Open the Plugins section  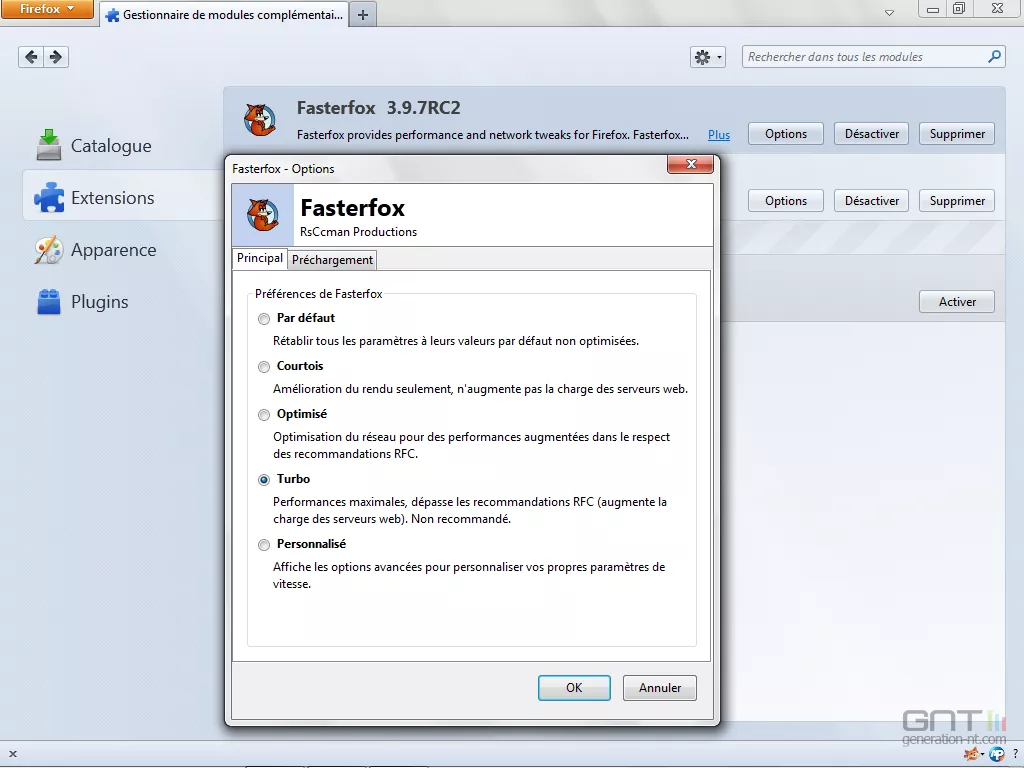(99, 301)
